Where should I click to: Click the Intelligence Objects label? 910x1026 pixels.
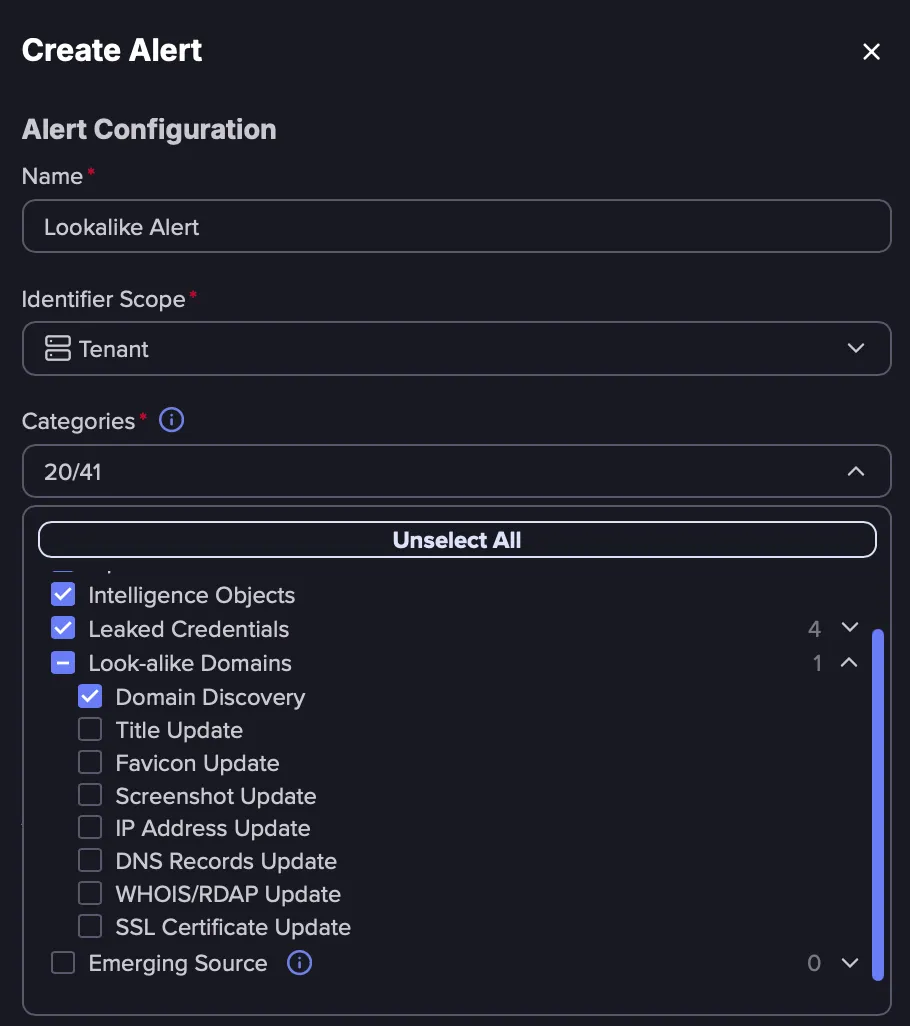click(x=192, y=595)
